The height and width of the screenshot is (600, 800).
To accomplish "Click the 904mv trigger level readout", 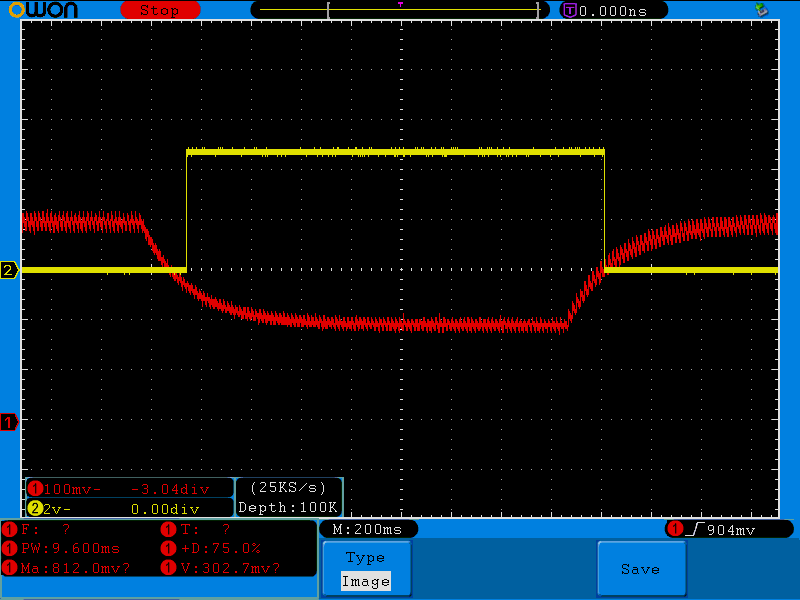I will tap(731, 530).
